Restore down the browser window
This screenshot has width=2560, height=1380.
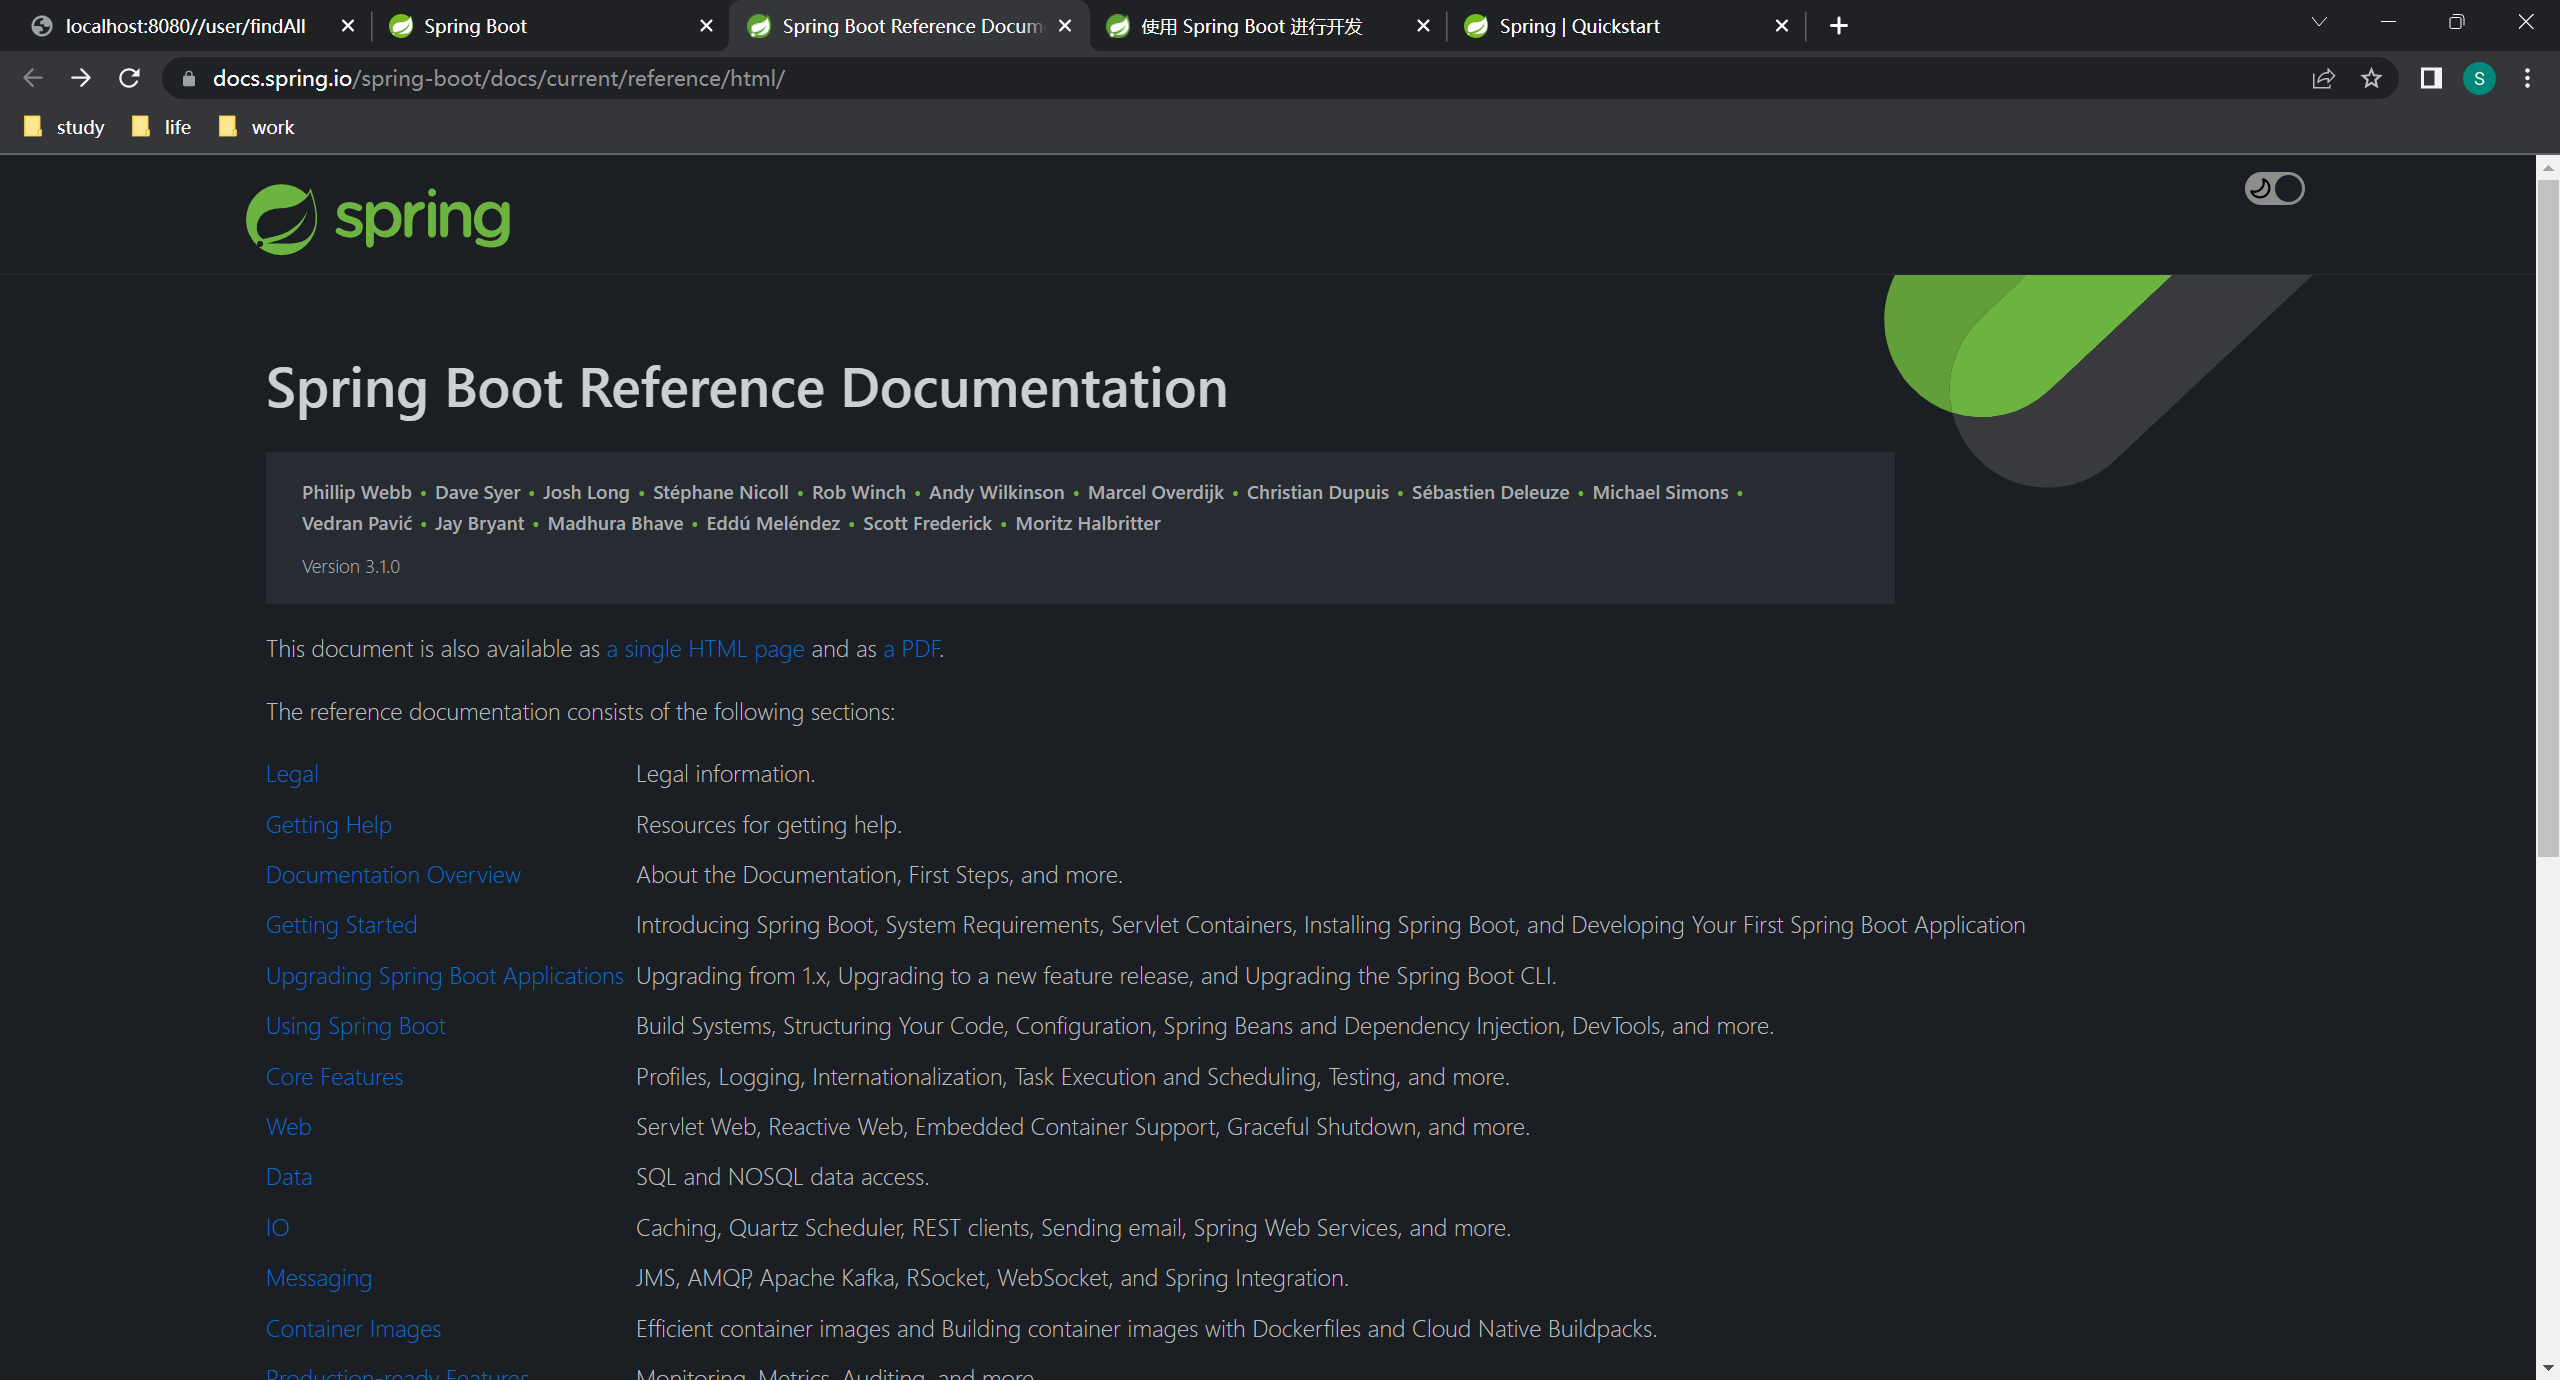tap(2456, 22)
